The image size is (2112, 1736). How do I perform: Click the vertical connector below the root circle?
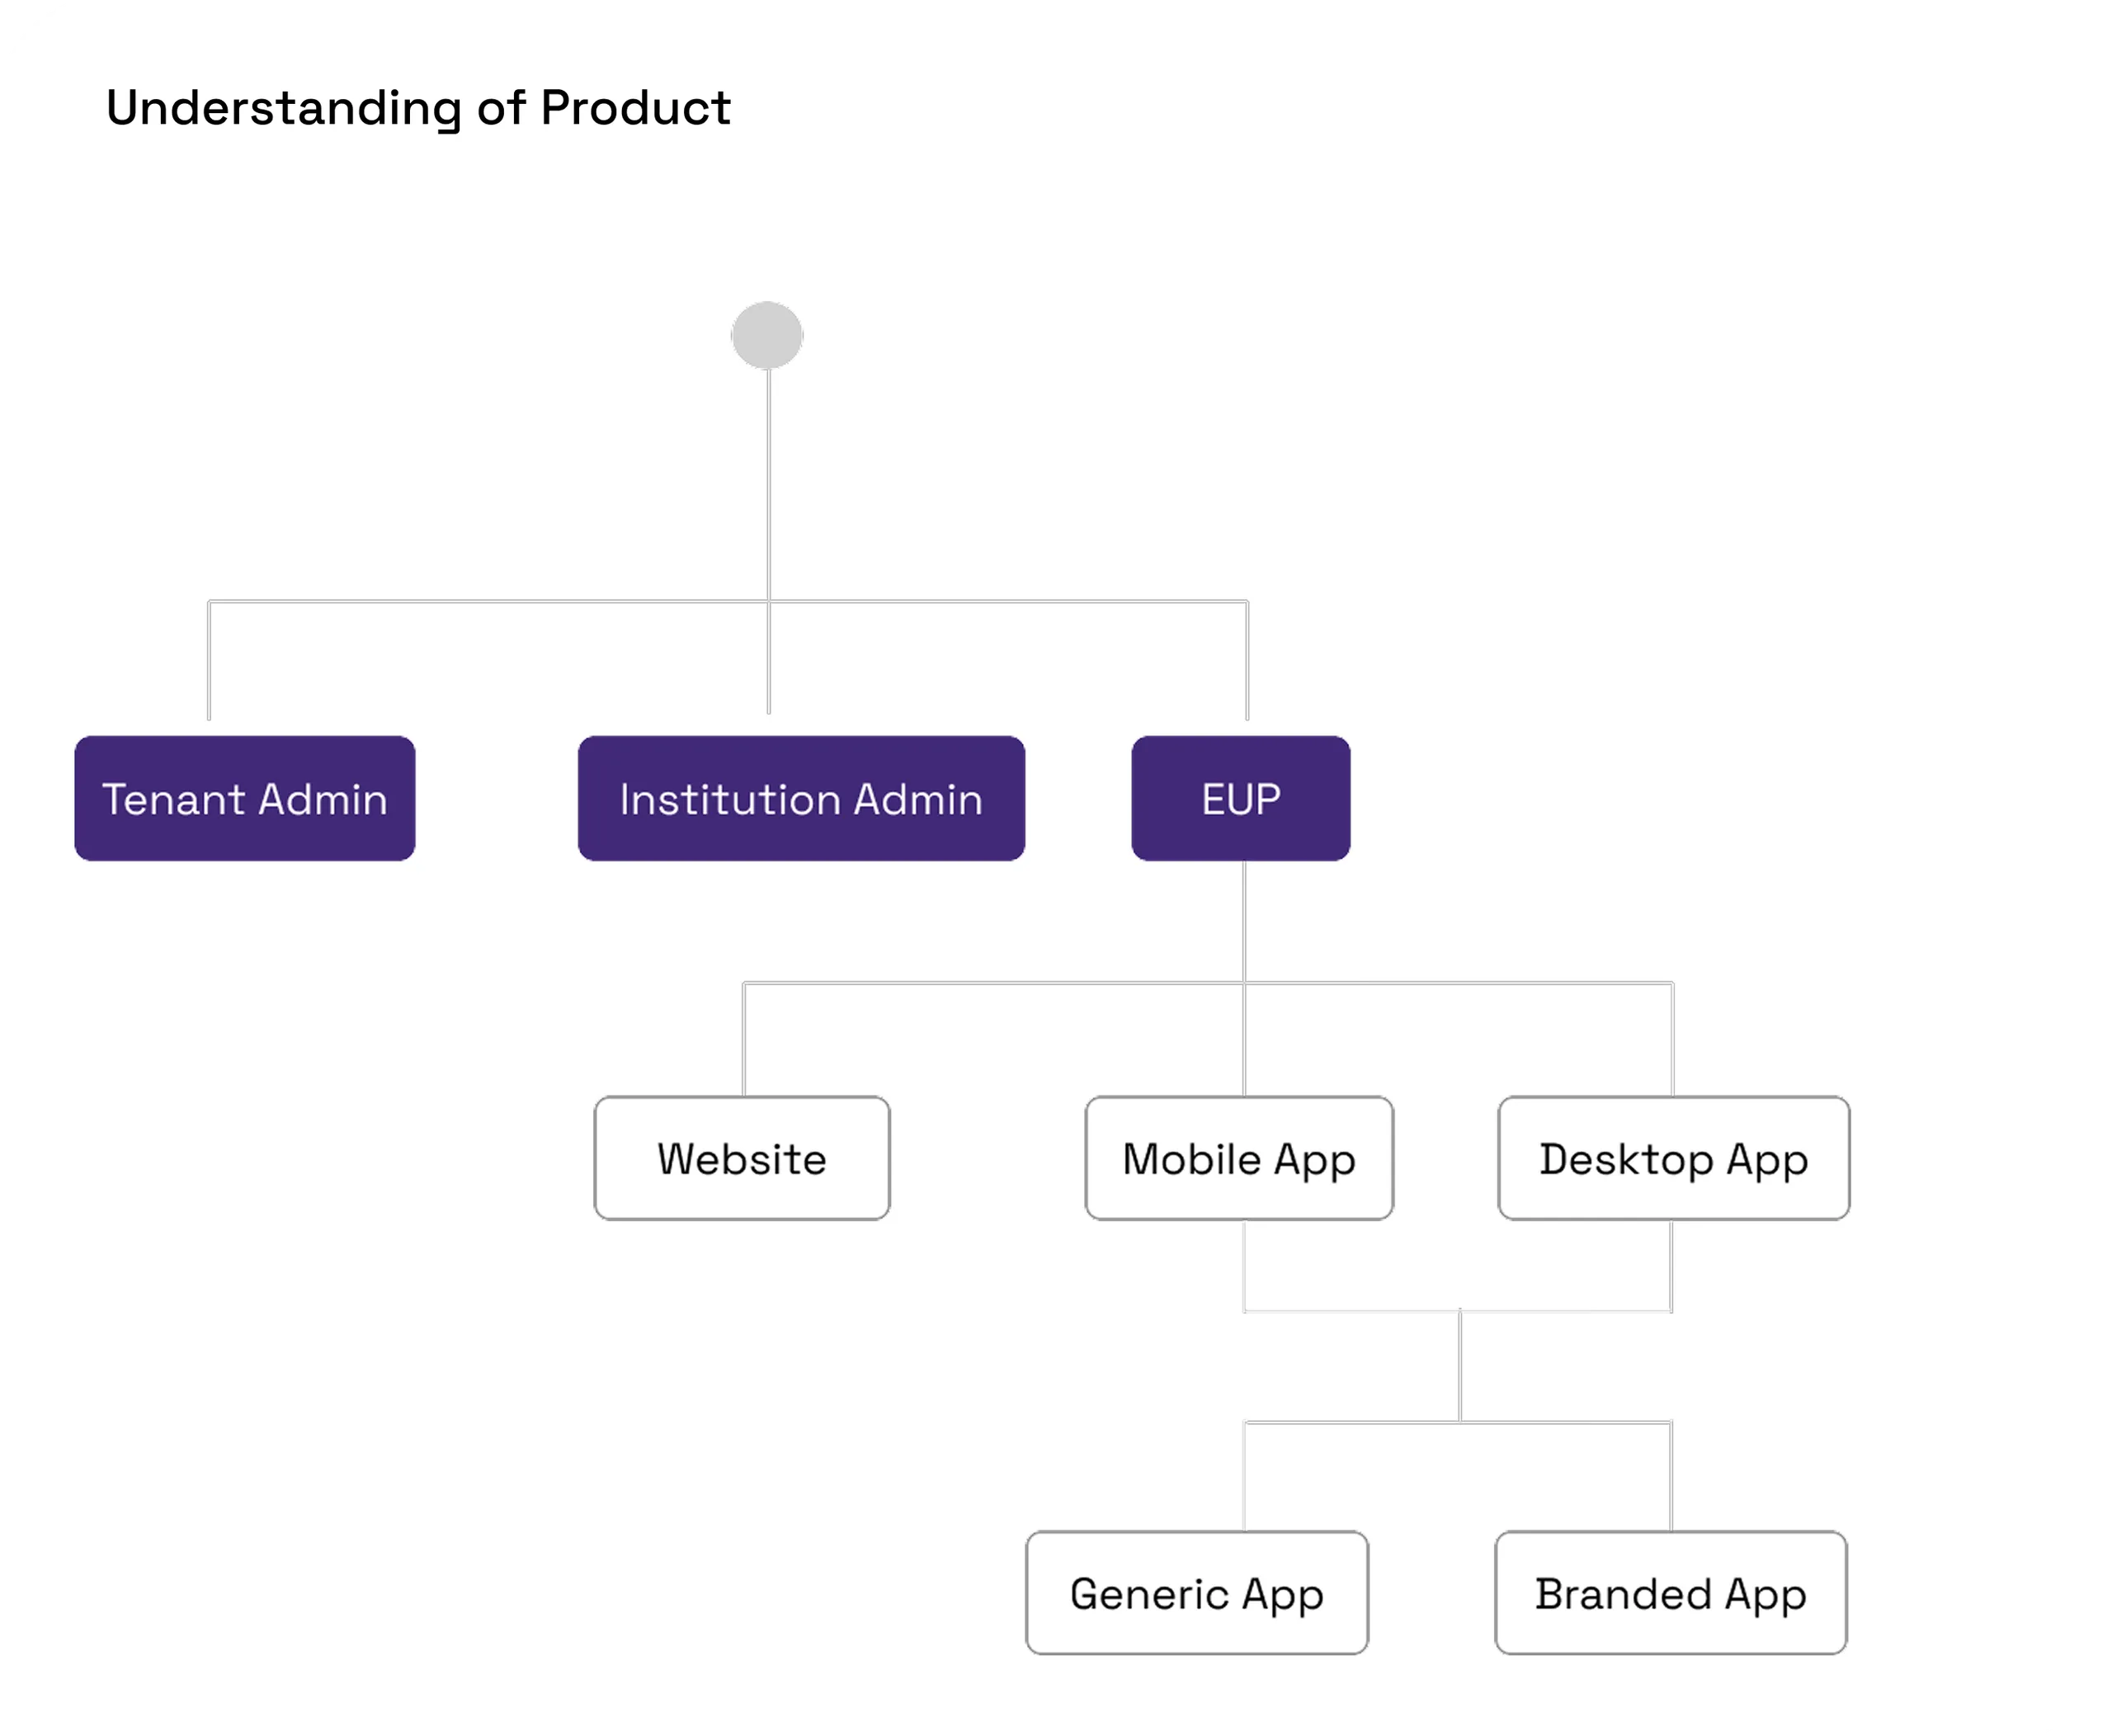coord(769,485)
